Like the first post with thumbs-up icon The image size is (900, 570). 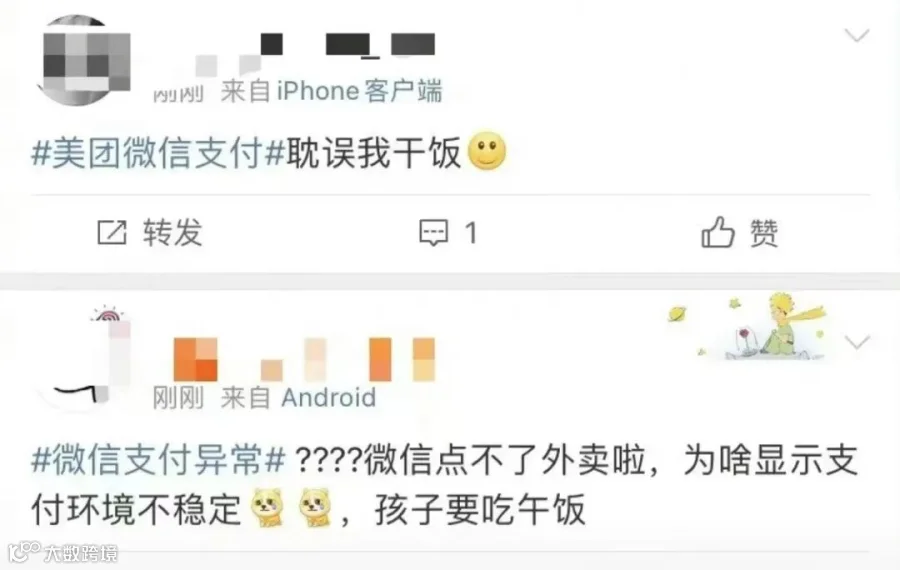[x=717, y=232]
